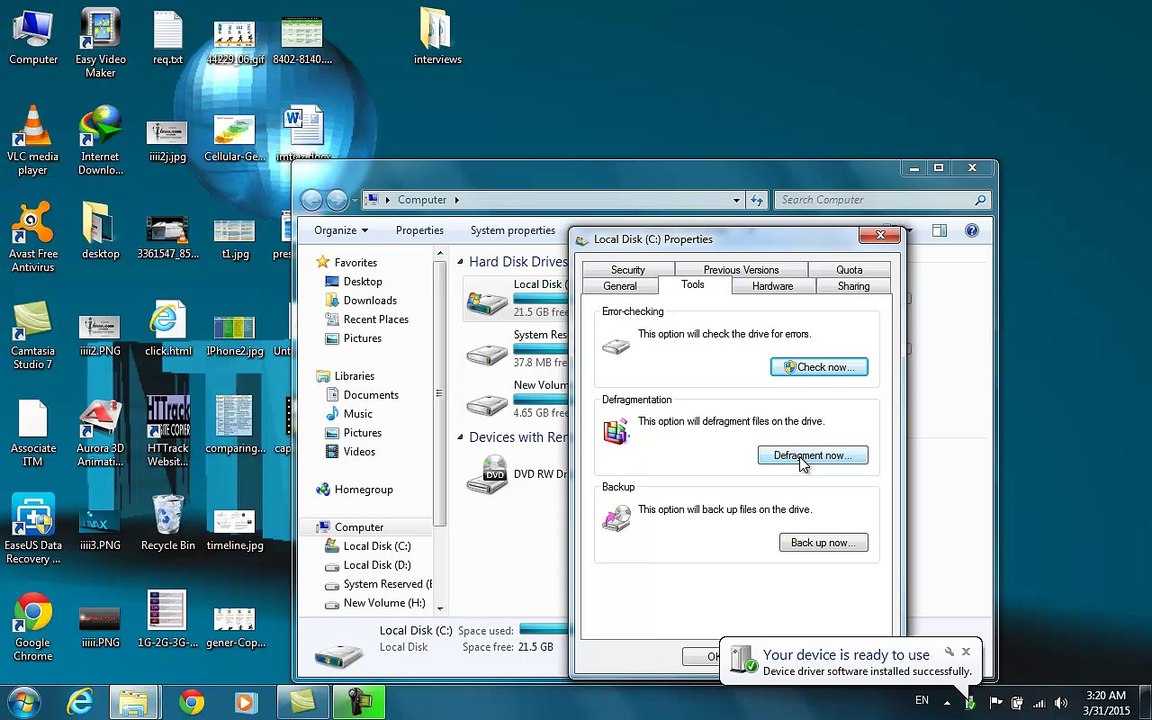Click Internet Explorer in the taskbar

[x=79, y=702]
